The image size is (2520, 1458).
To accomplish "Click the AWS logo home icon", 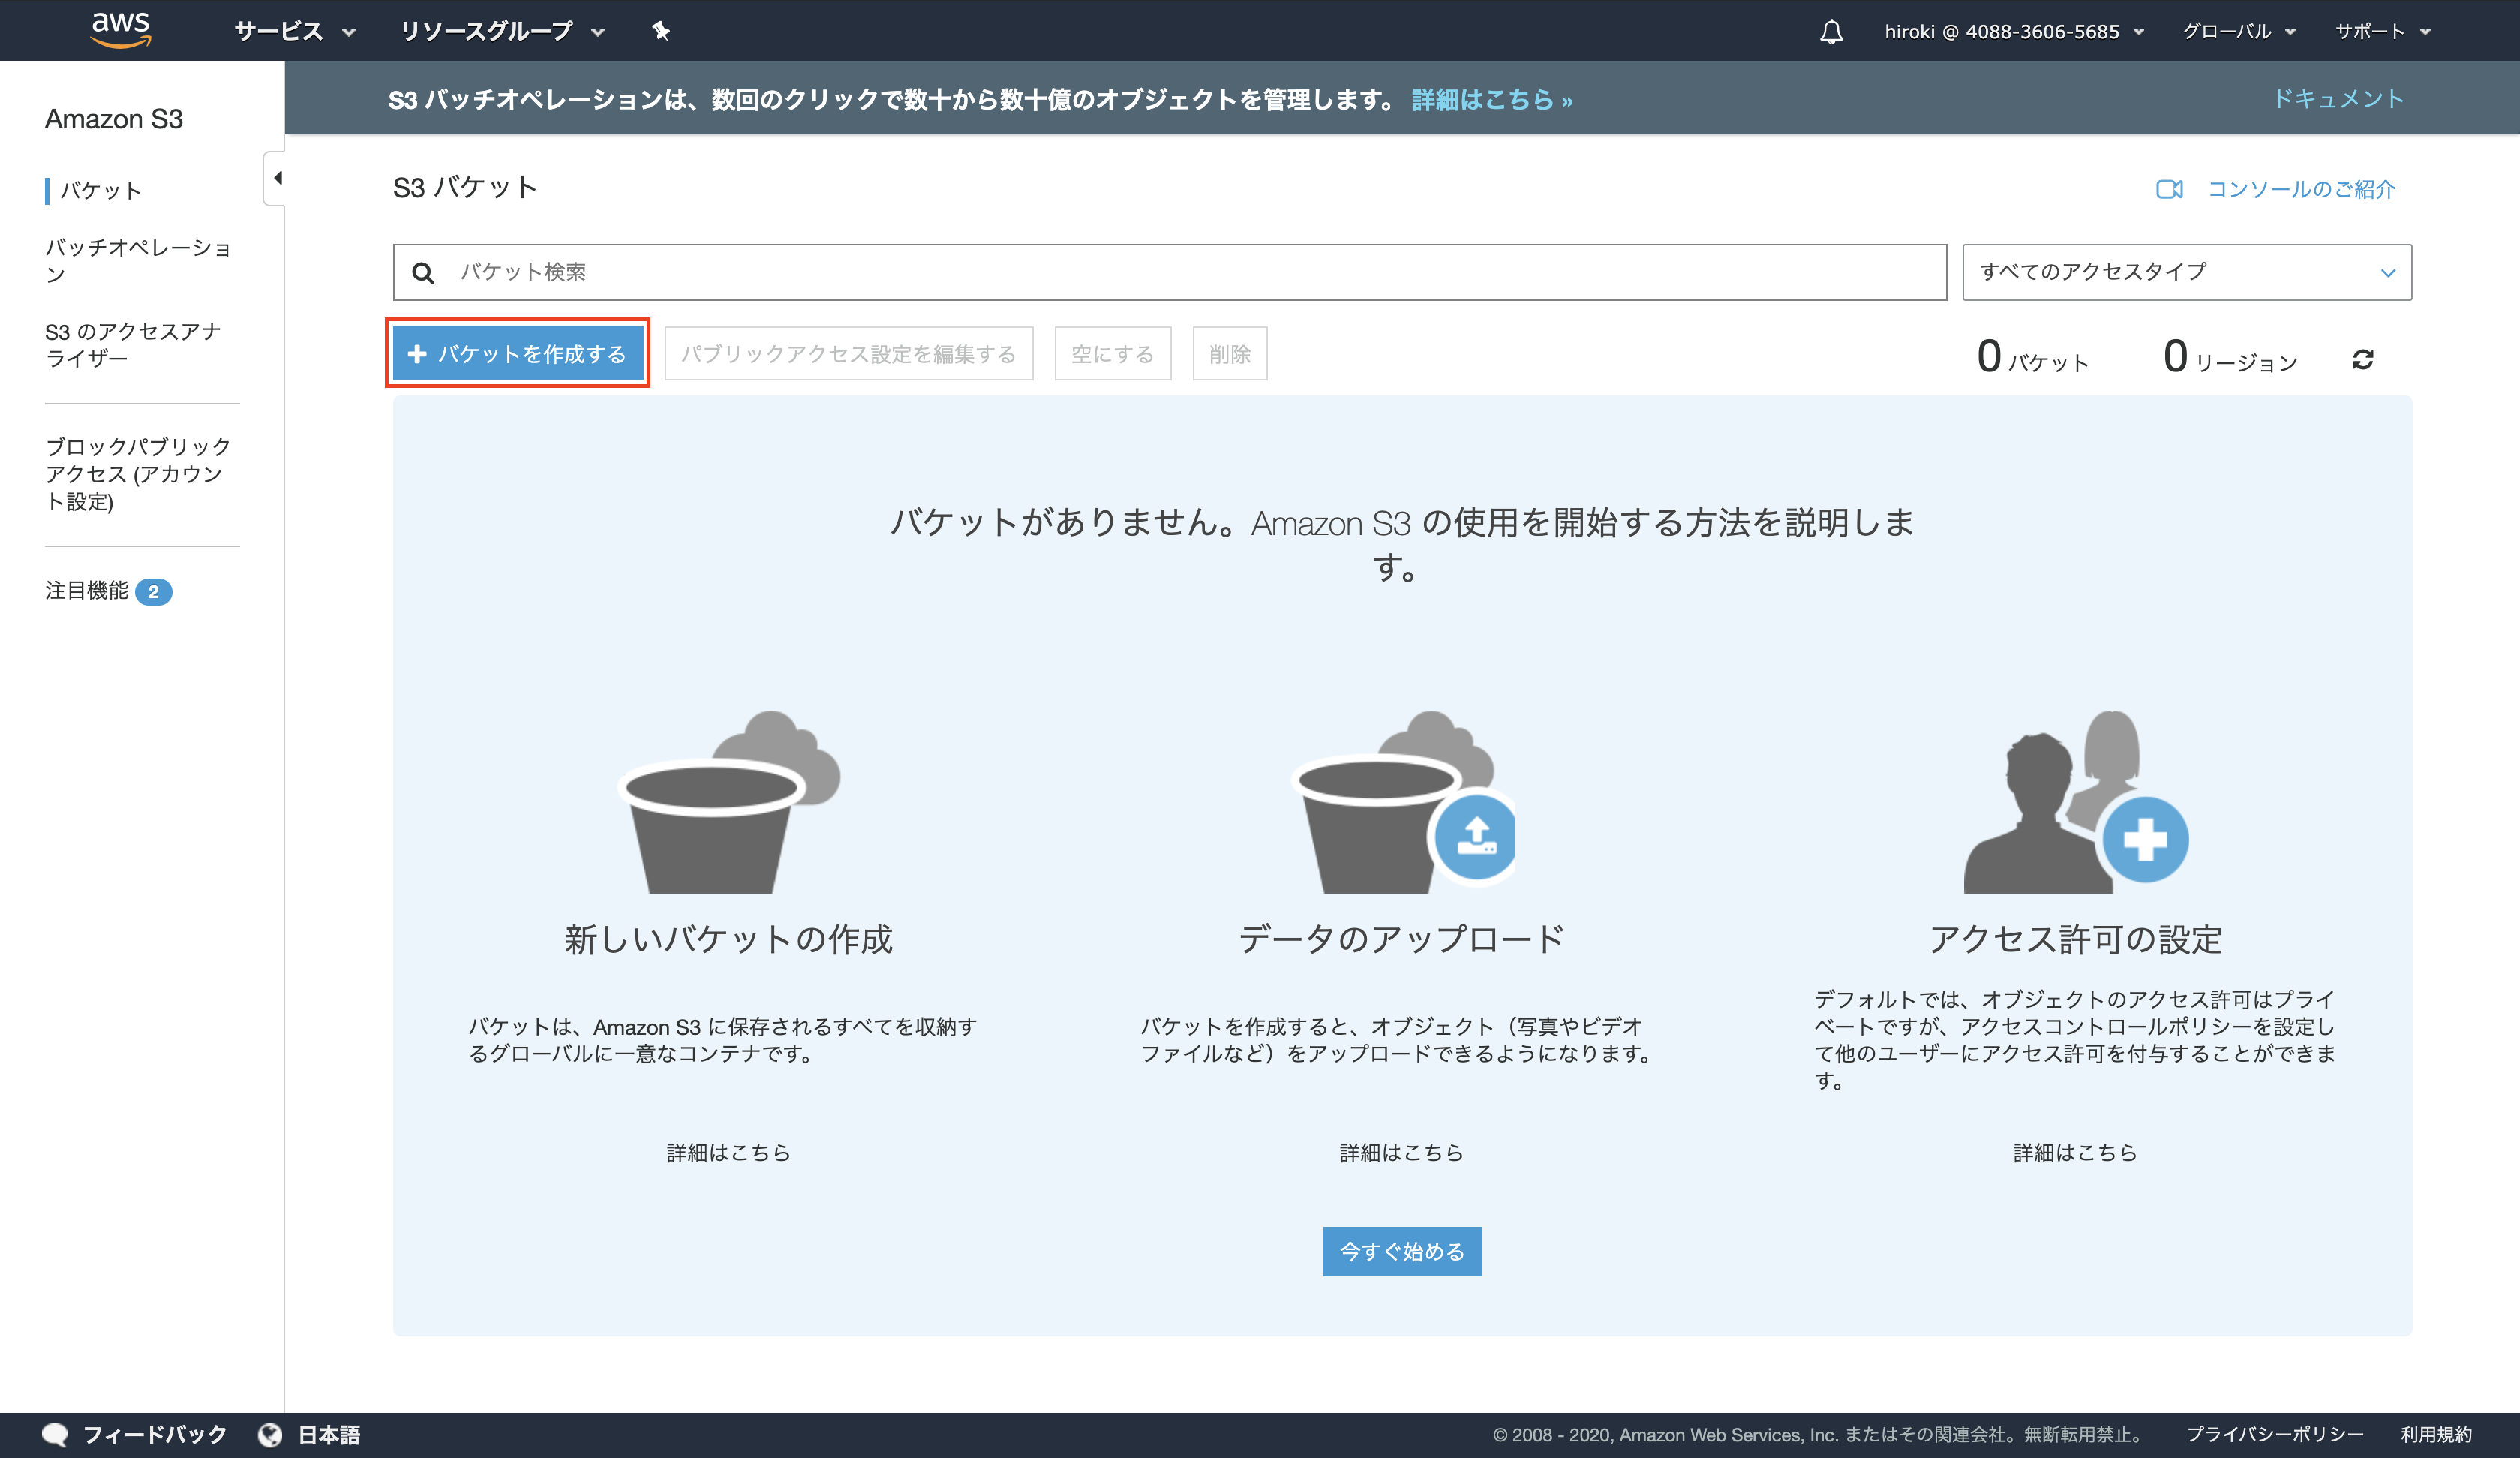I will click(x=120, y=30).
